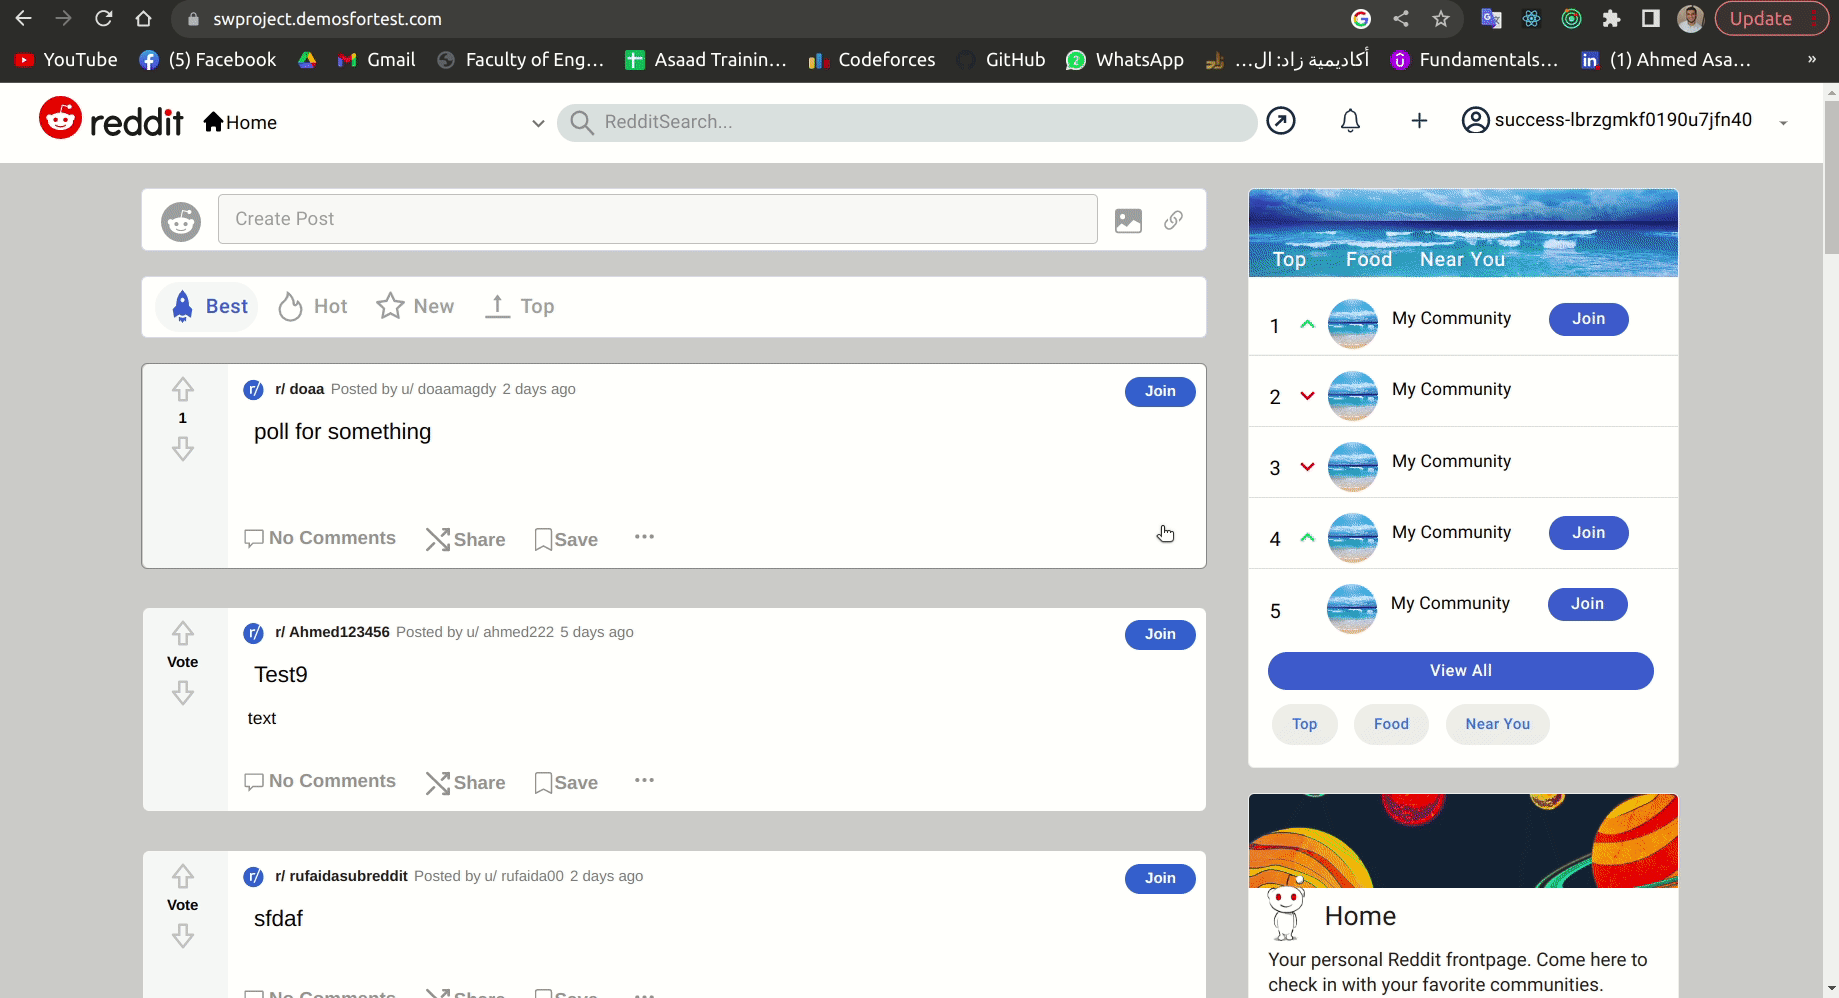Save the 'poll for something' post
This screenshot has width=1839, height=998.
click(x=566, y=540)
